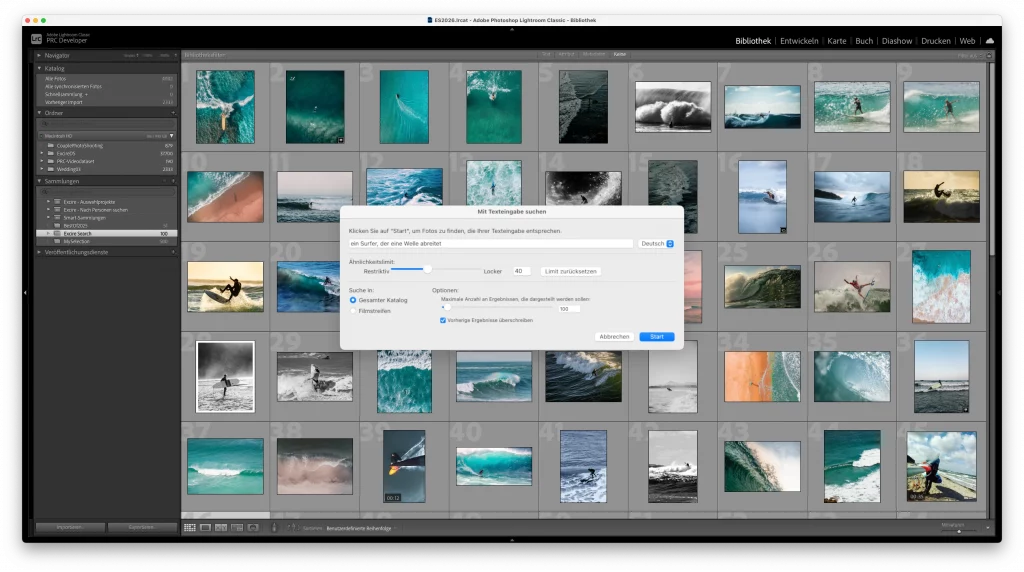Select survey view icon in toolbar
Image resolution: width=1024 pixels, height=572 pixels.
[237, 527]
